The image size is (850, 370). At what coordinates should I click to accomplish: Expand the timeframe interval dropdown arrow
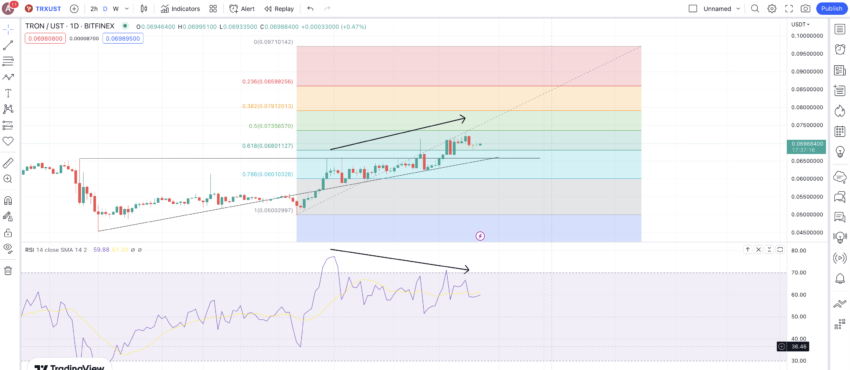click(x=127, y=9)
